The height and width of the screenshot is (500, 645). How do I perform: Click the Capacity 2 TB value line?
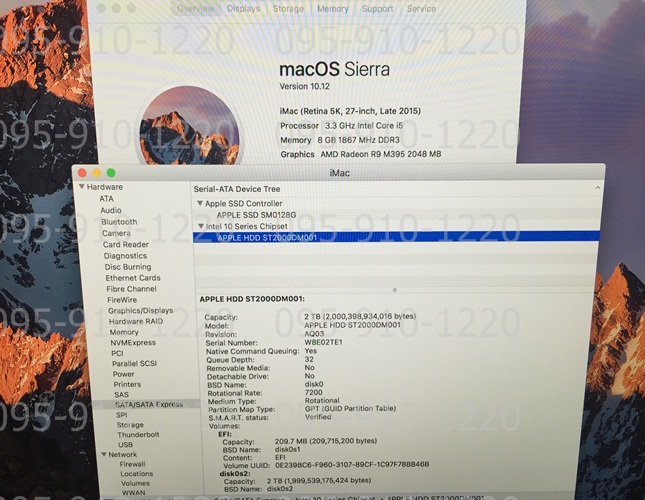pos(360,316)
